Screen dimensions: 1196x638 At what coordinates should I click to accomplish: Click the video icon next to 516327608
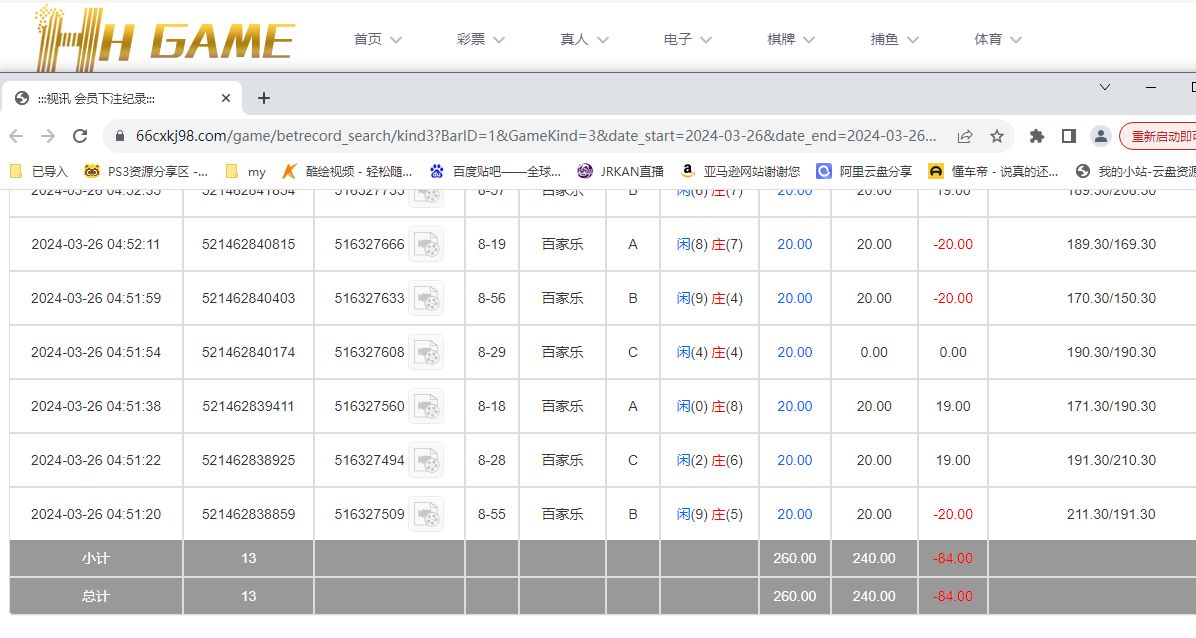click(x=426, y=352)
